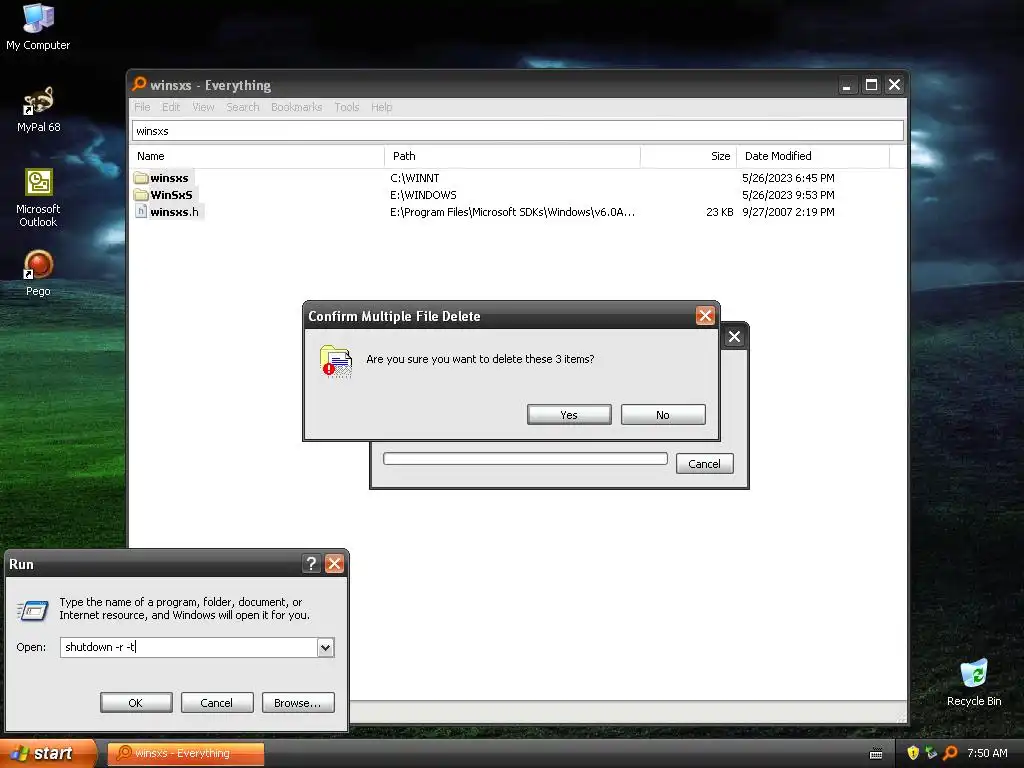Click OK in the Run dialog
This screenshot has width=1024, height=768.
tap(136, 703)
